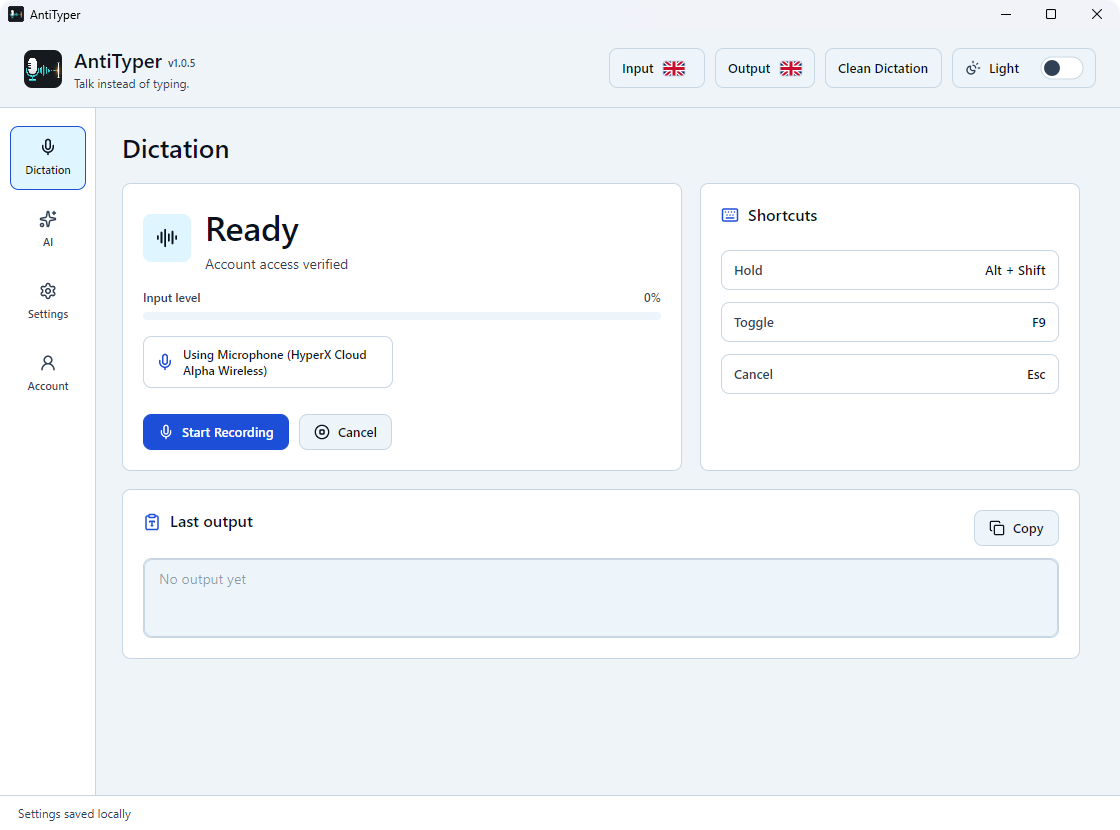This screenshot has width=1120, height=830.
Task: Click the Input level progress bar
Action: tap(401, 316)
